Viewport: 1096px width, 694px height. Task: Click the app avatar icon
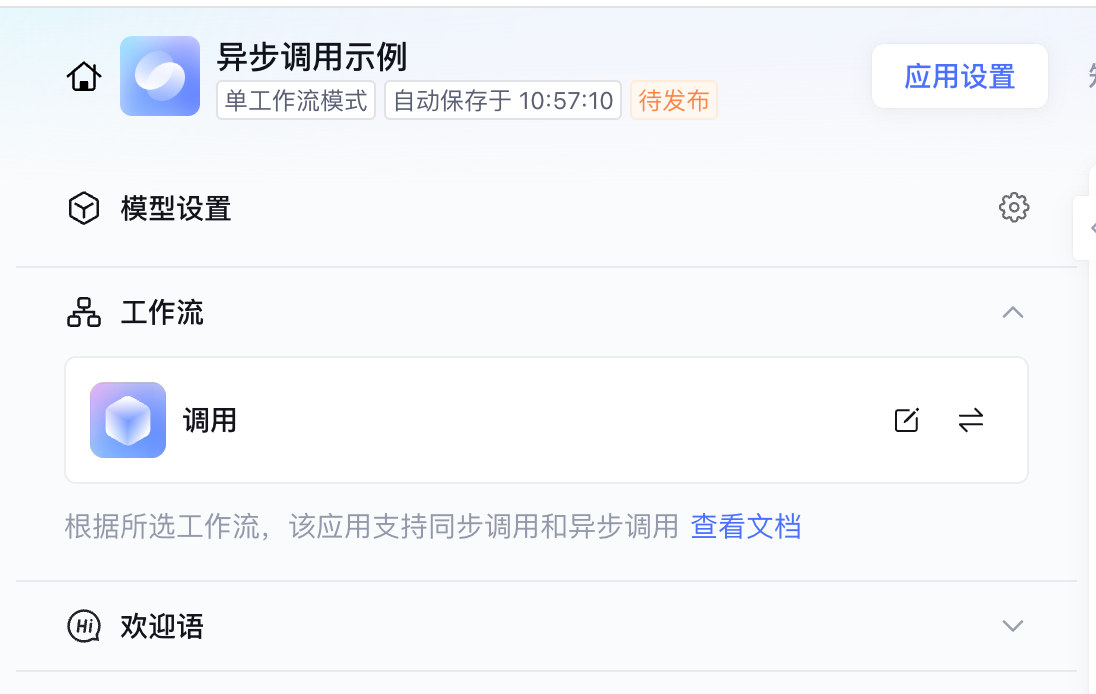[x=160, y=76]
